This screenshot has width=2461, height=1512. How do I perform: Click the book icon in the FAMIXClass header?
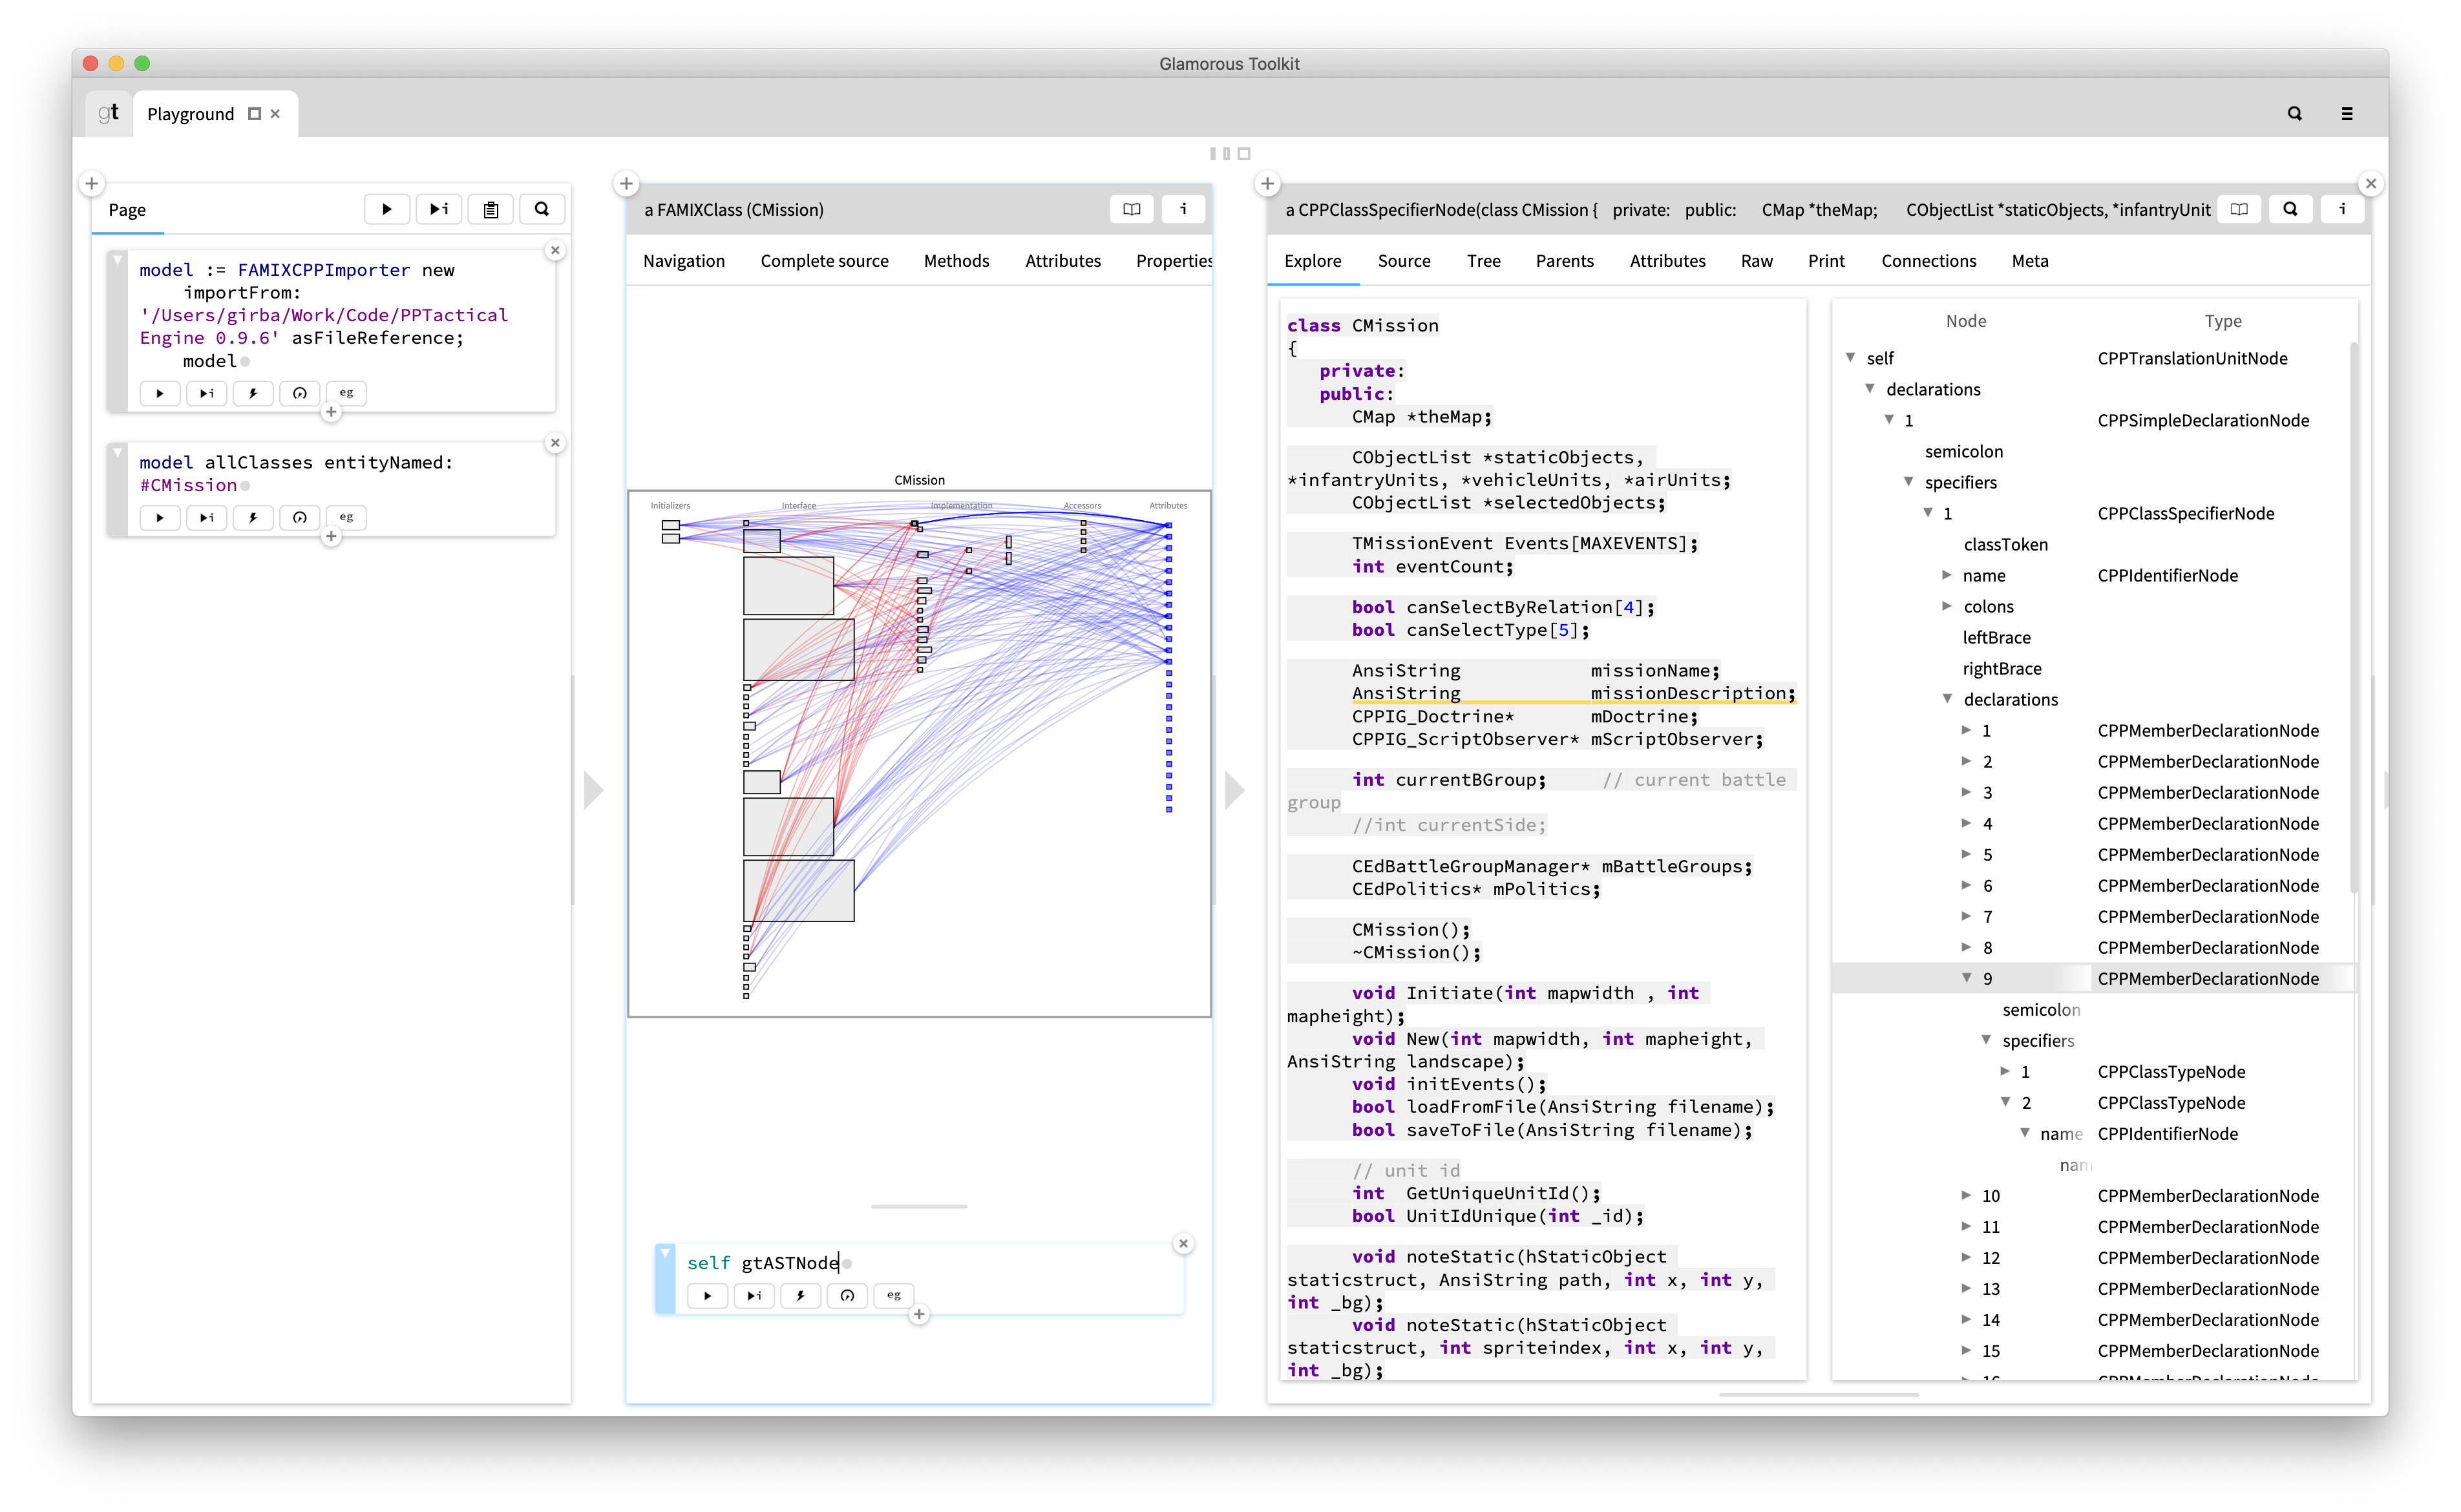[x=1131, y=209]
